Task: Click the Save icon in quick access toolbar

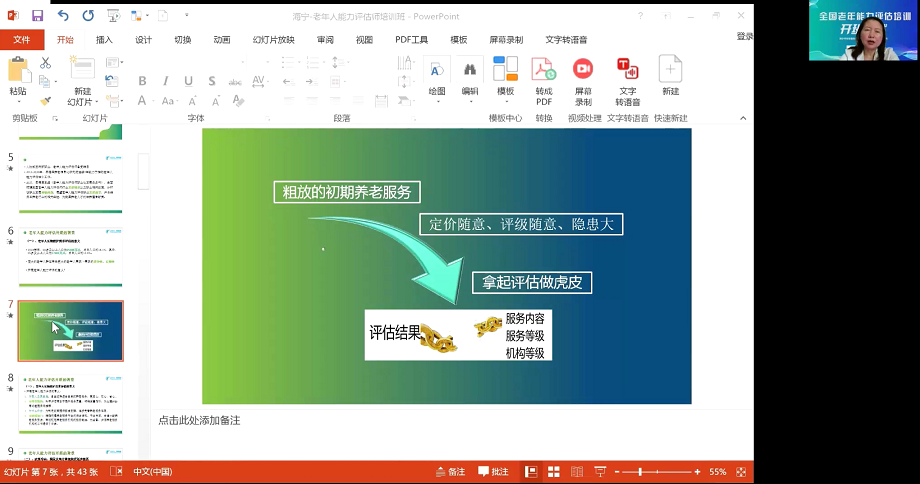Action: coord(37,16)
